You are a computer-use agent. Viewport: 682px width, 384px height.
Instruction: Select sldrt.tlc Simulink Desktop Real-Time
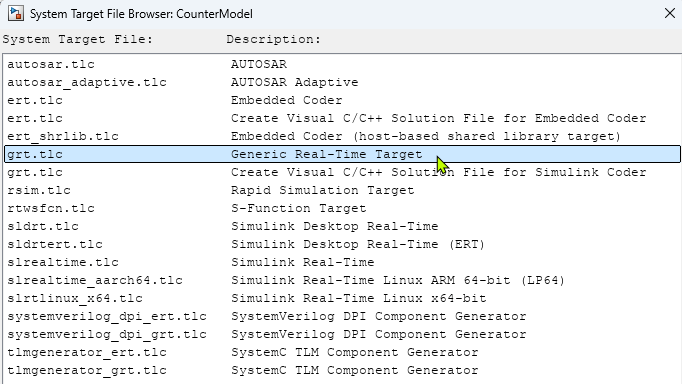click(342, 226)
